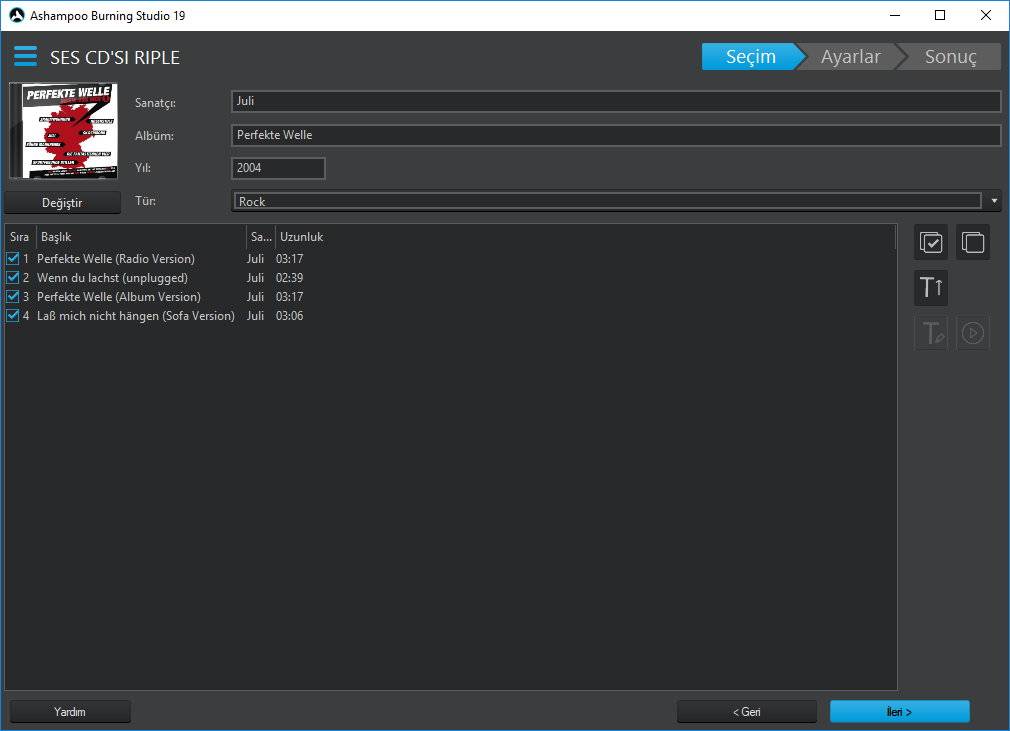Click the Perfekte Welle album cover thumbnail
This screenshot has width=1010, height=731.
tap(63, 131)
